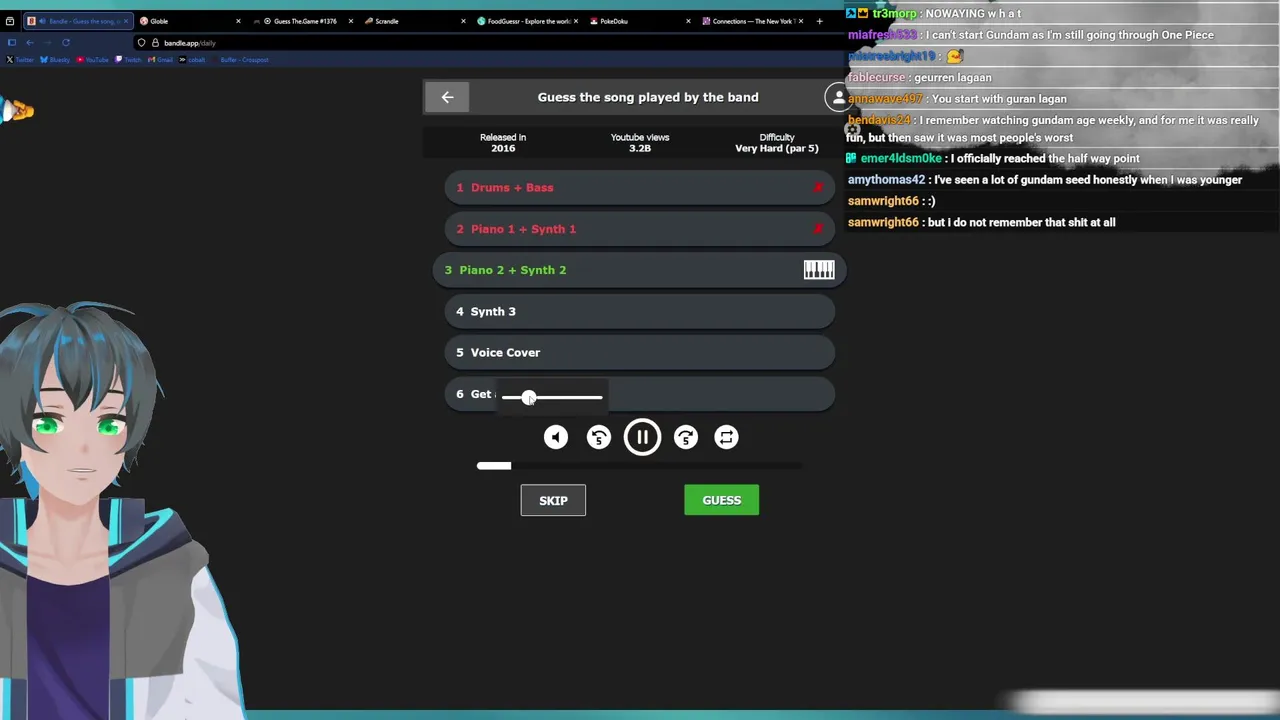The height and width of the screenshot is (720, 1280).
Task: Switch to the Scrandle tab
Action: tap(415, 21)
